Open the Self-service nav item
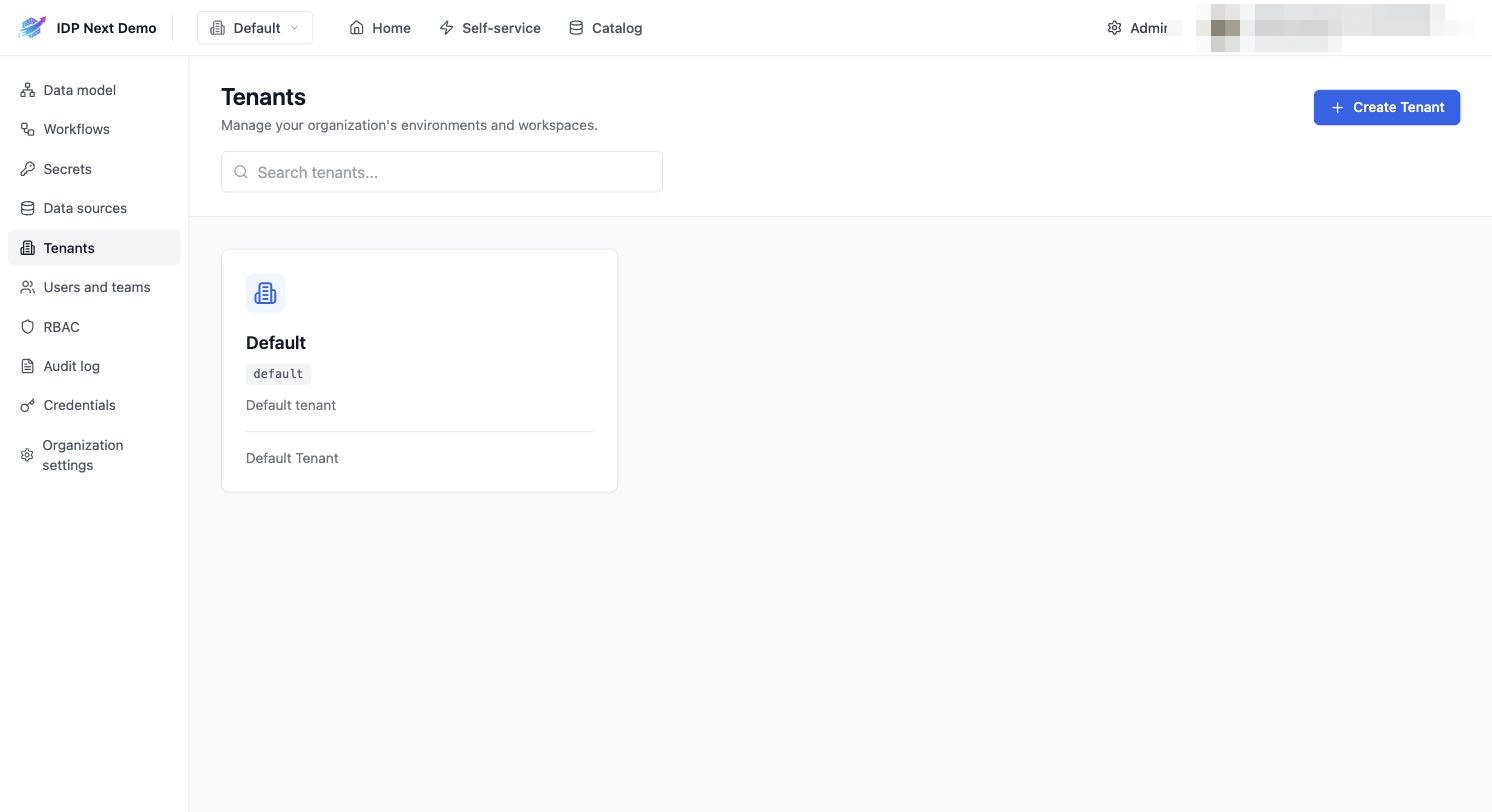Image resolution: width=1492 pixels, height=812 pixels. (490, 28)
